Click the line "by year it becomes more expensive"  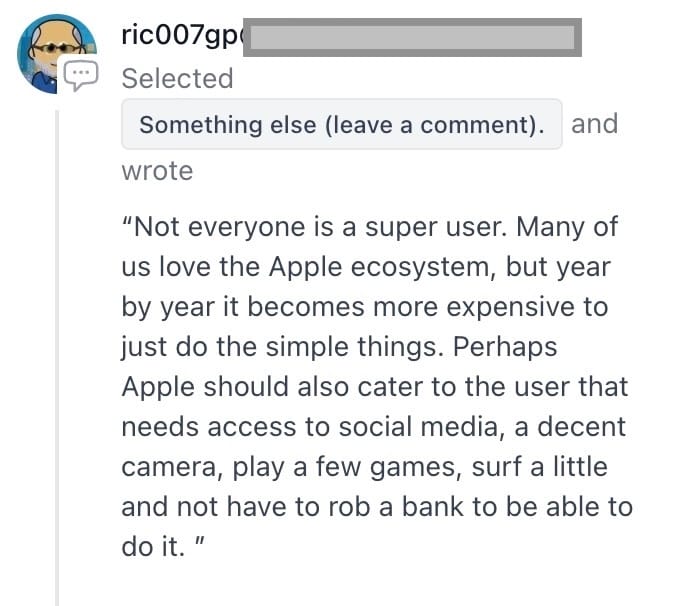point(364,306)
